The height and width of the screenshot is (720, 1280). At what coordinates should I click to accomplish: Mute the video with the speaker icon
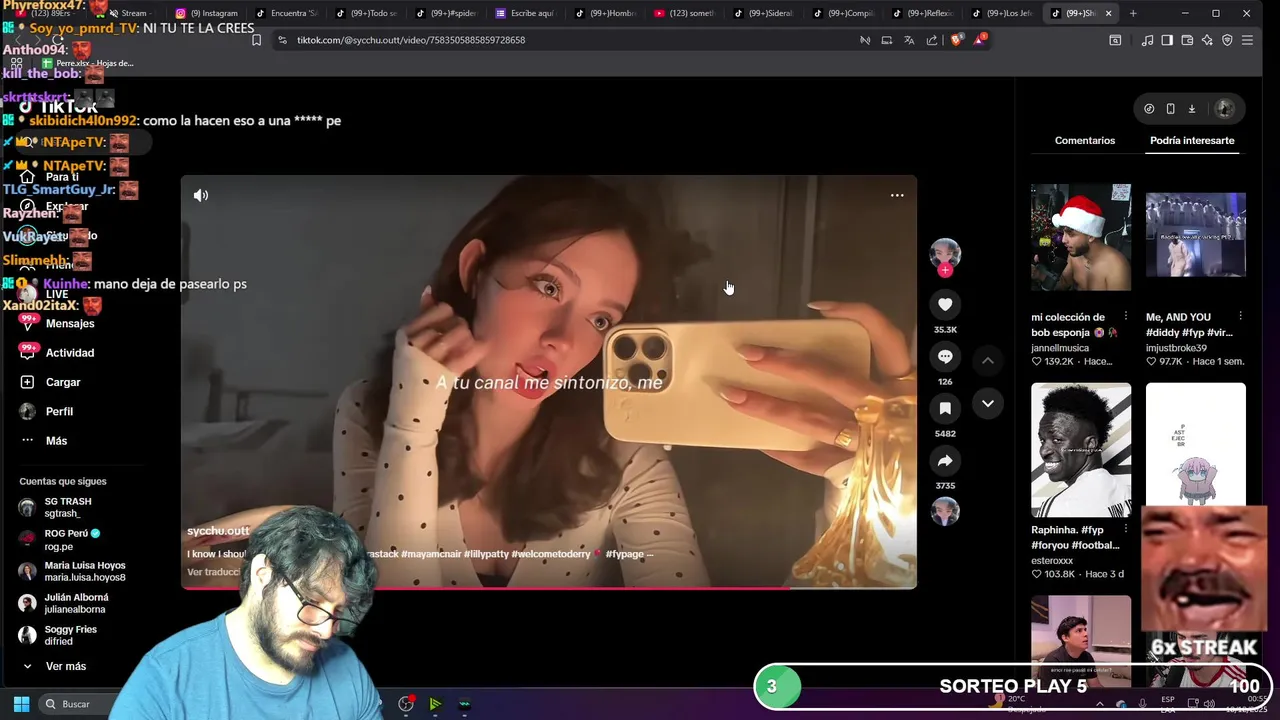(201, 195)
